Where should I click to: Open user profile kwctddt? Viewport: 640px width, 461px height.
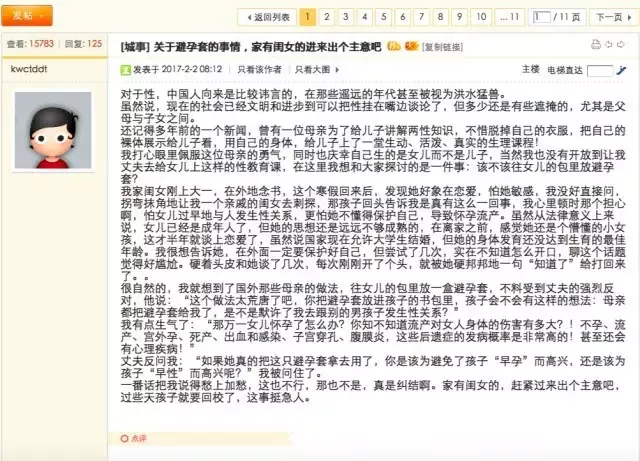(x=29, y=70)
